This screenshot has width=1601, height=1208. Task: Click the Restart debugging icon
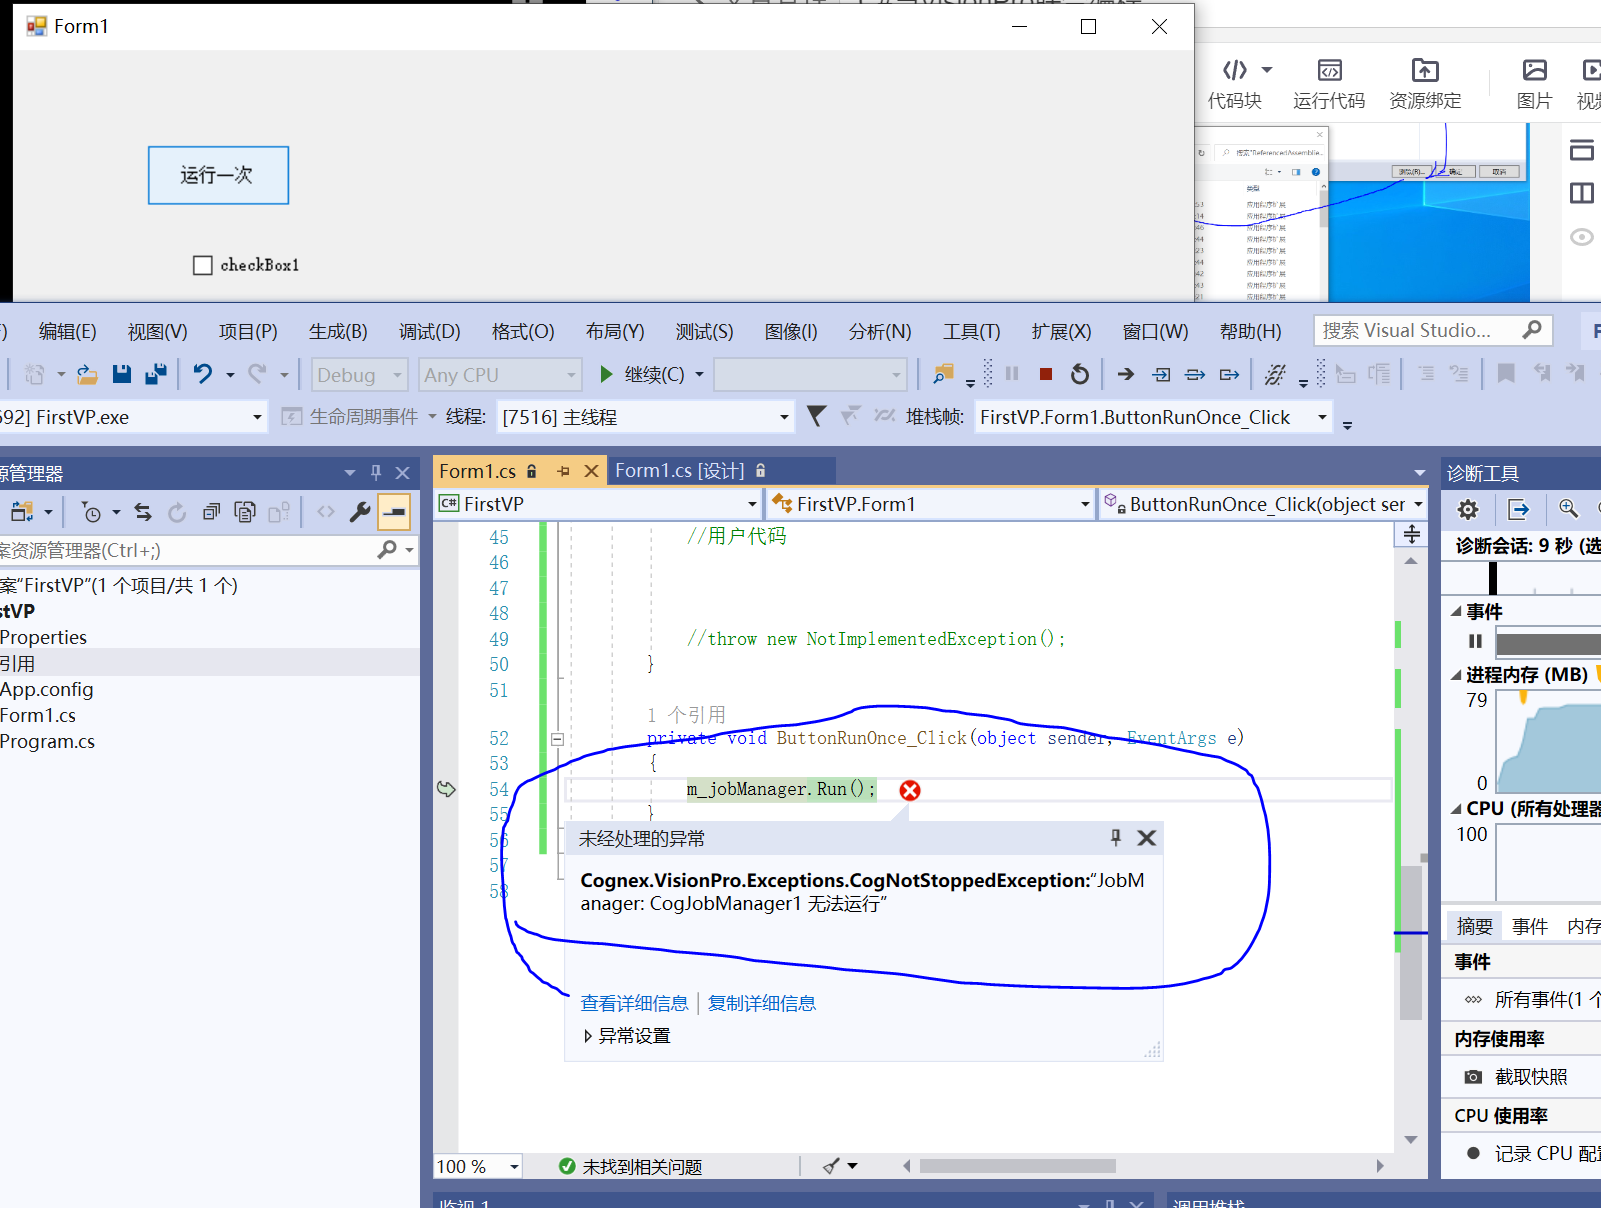pyautogui.click(x=1080, y=374)
